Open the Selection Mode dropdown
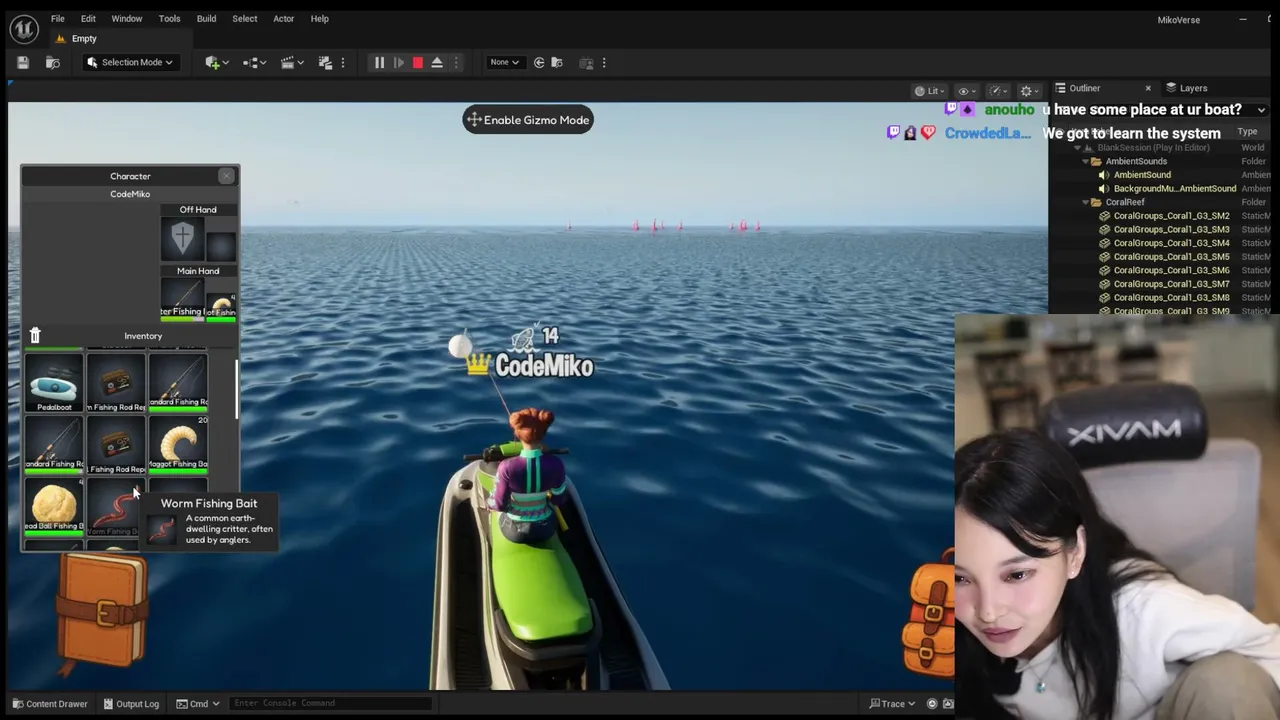This screenshot has height=720, width=1280. [130, 63]
